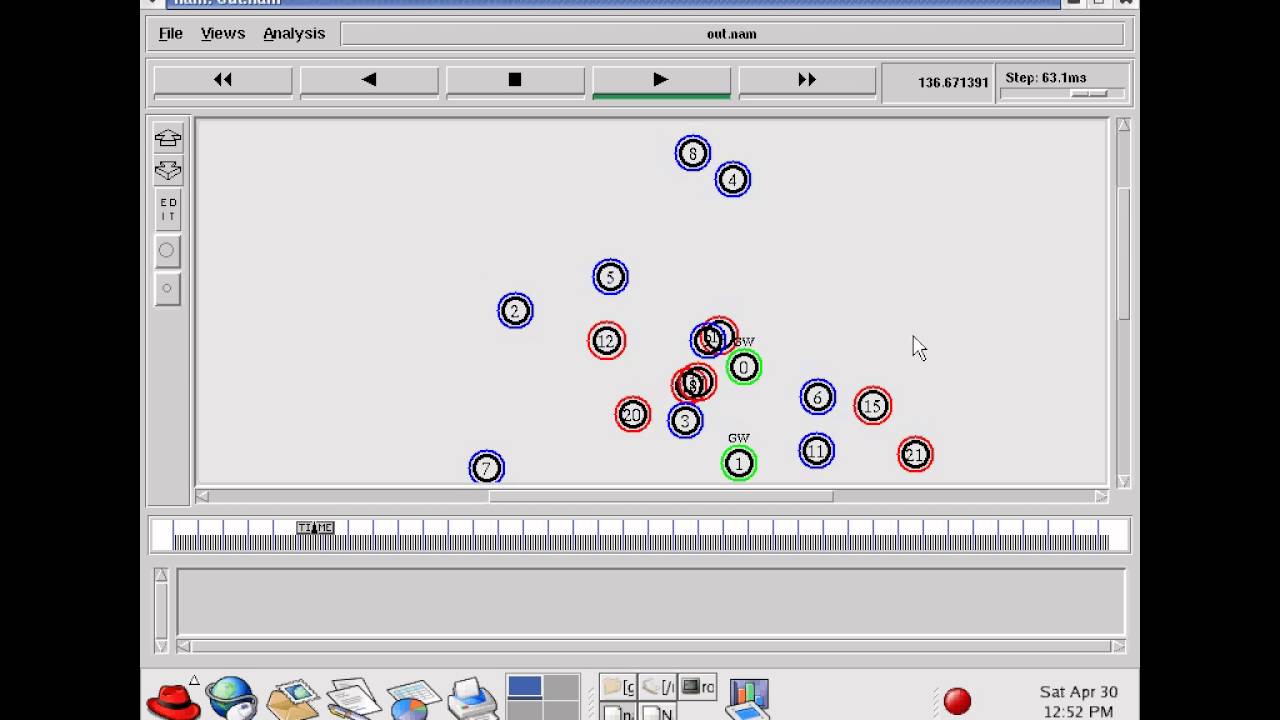1280x720 pixels.
Task: Click the zoom out arrow icon
Action: coord(168,171)
